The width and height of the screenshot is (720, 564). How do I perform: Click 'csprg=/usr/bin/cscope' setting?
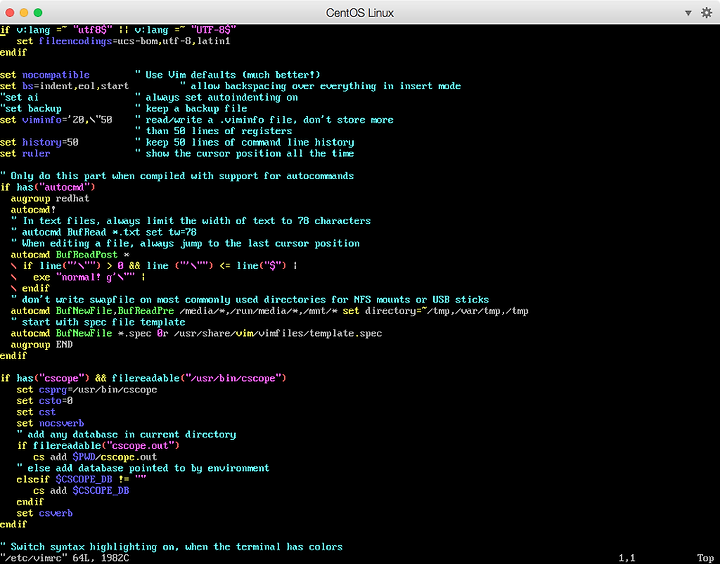coord(98,389)
